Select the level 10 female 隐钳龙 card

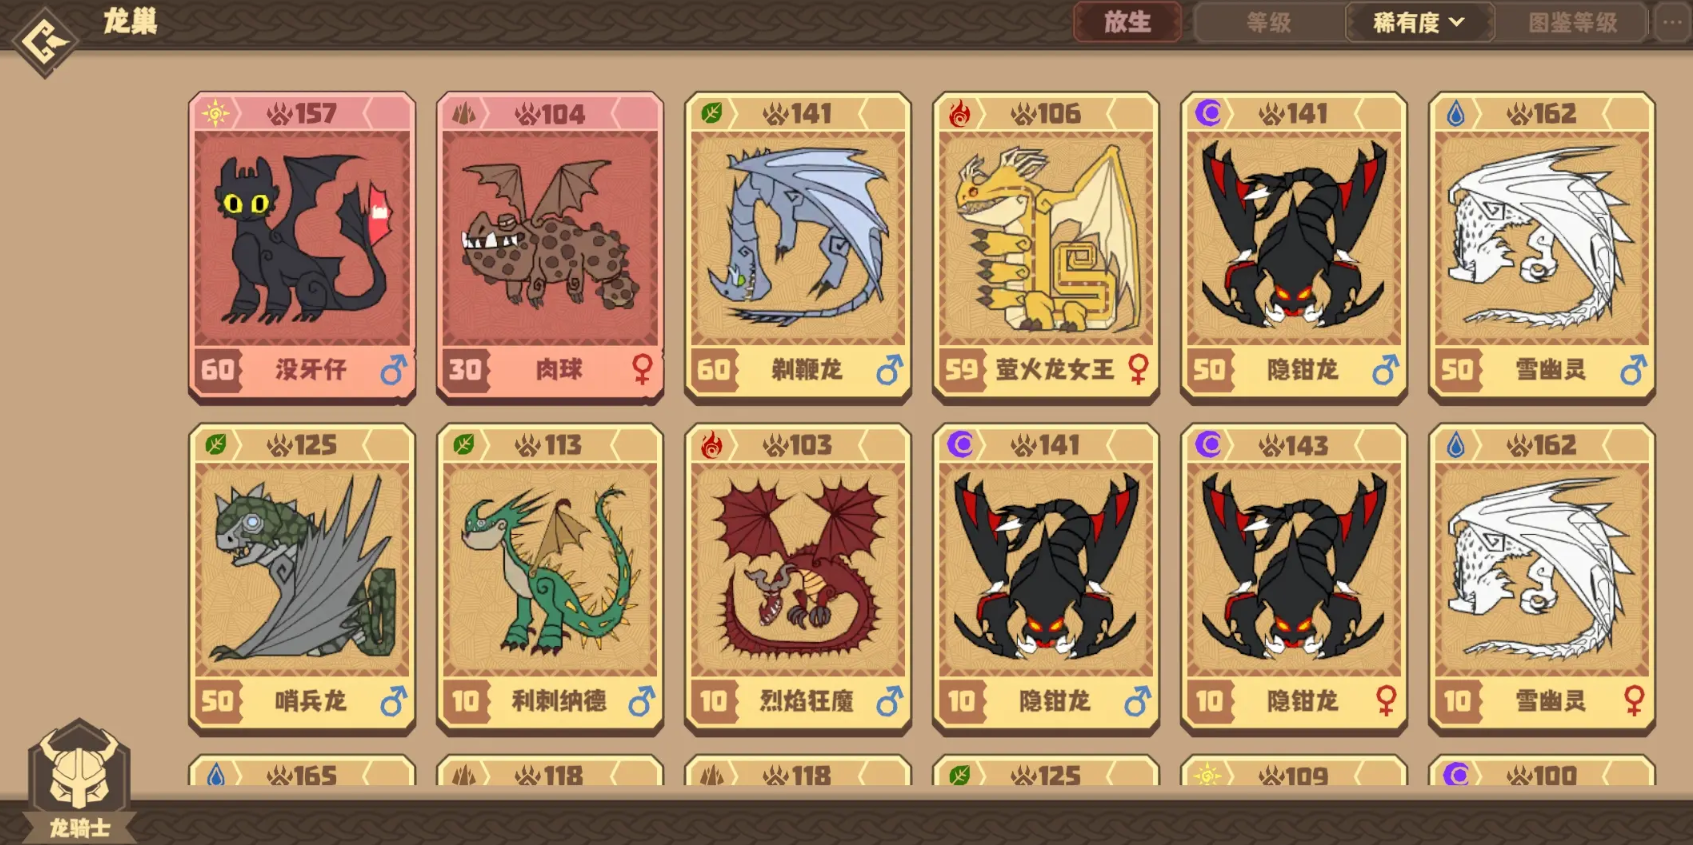1294,579
